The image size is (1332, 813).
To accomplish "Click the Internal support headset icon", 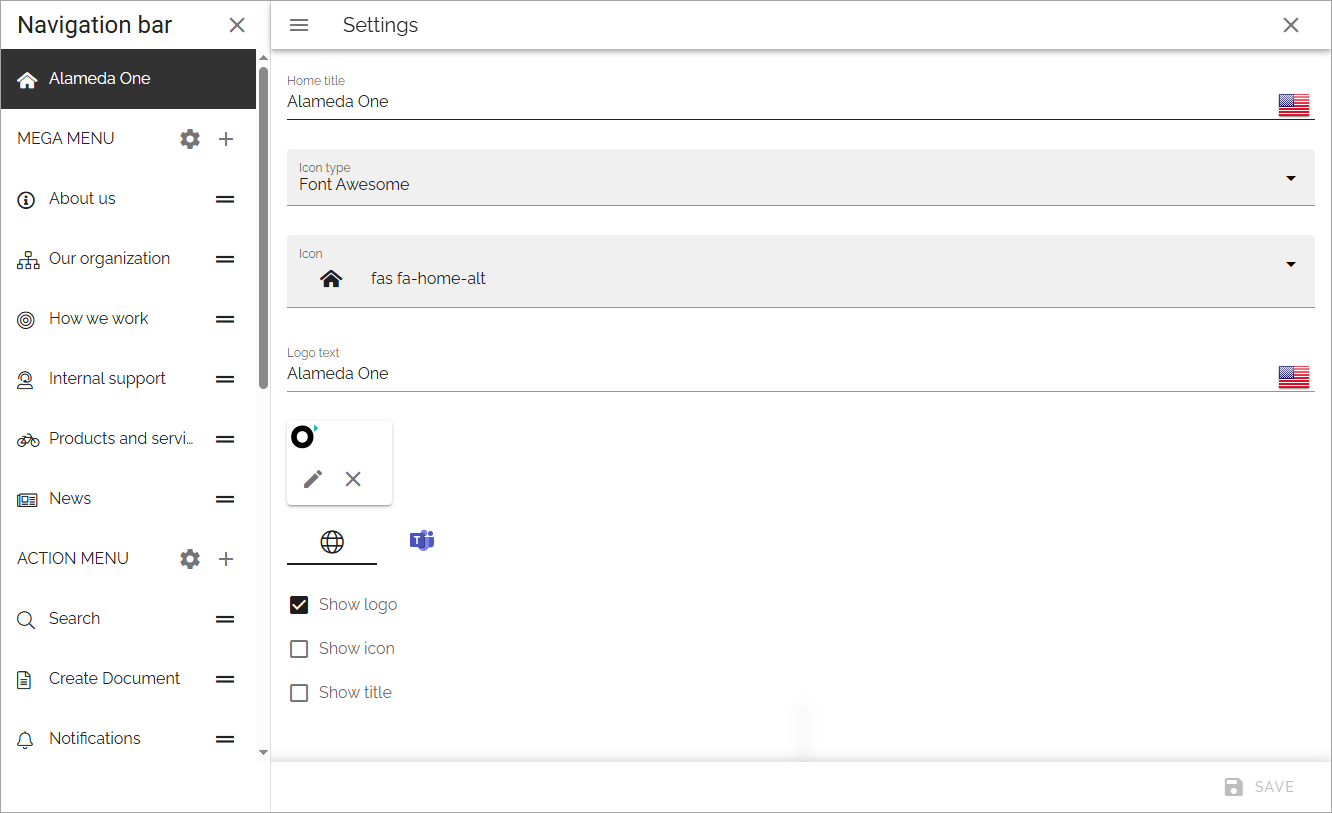I will [27, 380].
